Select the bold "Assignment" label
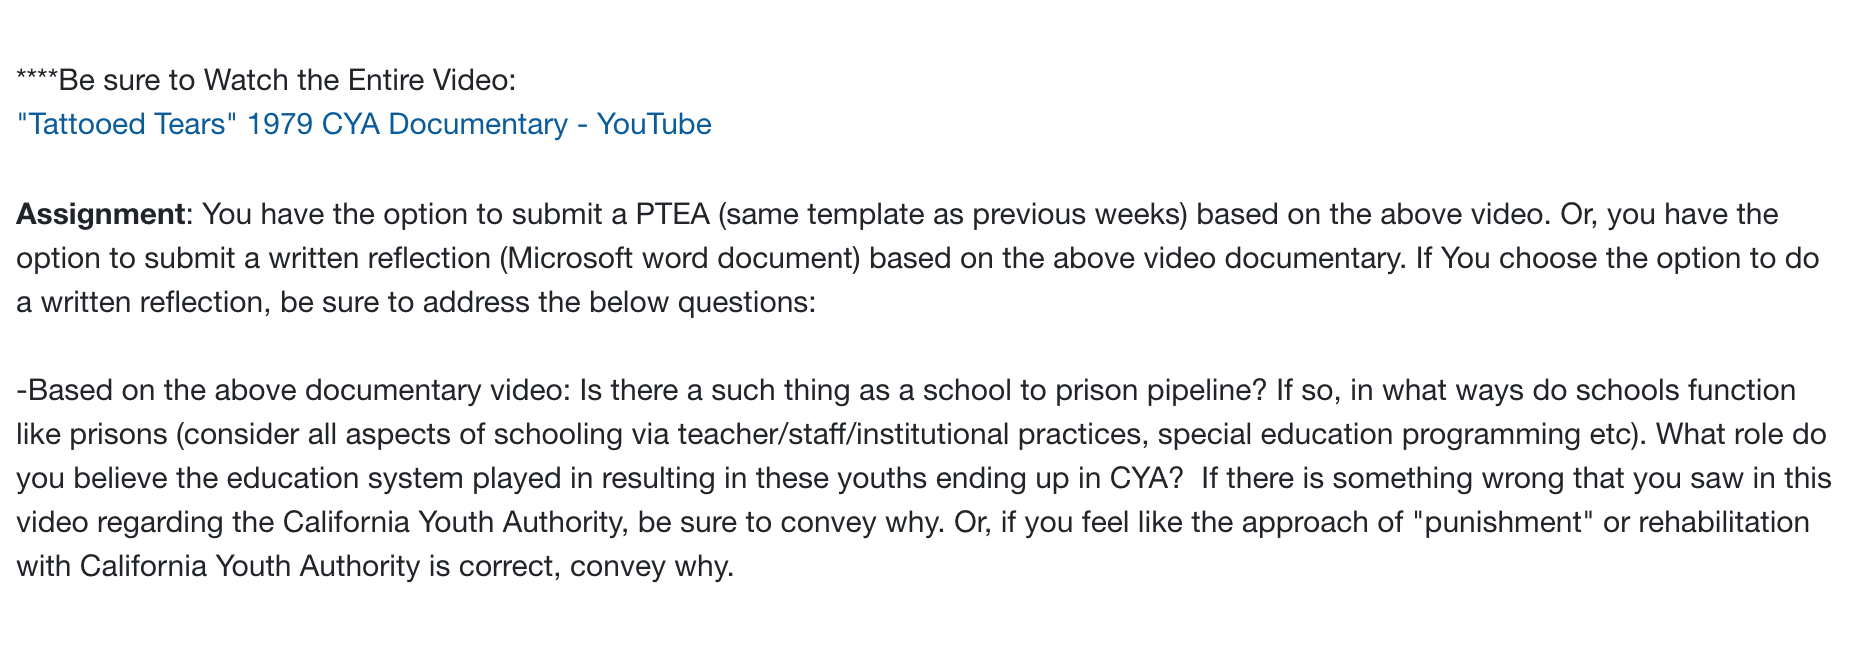This screenshot has height=658, width=1860. tap(100, 215)
